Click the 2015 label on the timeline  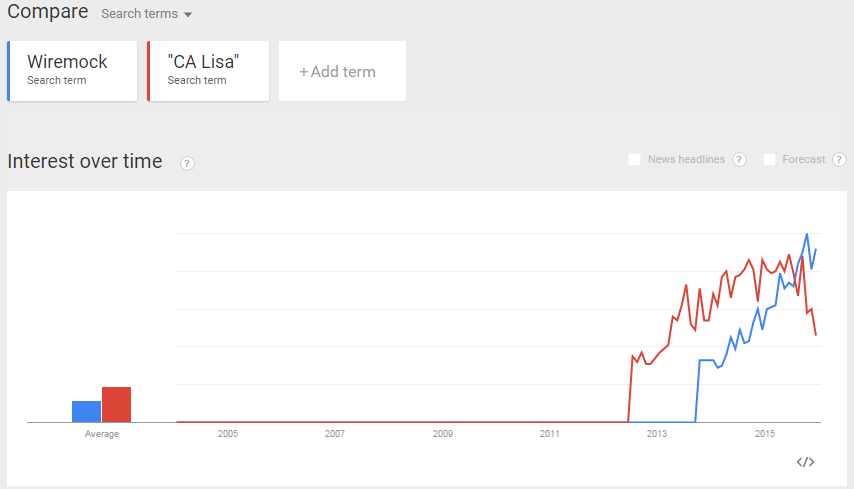765,434
